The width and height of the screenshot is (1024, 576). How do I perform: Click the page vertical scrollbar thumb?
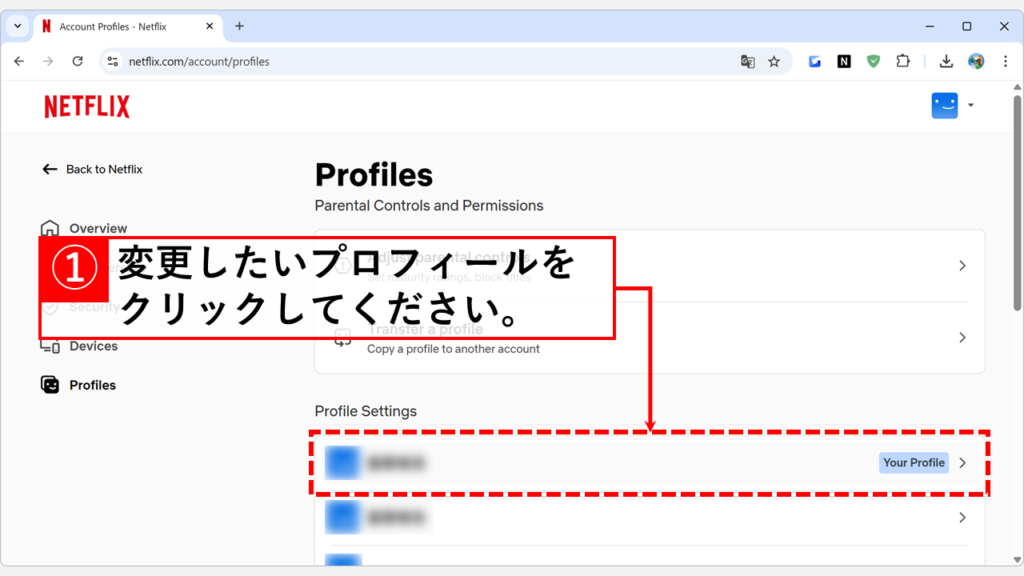point(1017,202)
